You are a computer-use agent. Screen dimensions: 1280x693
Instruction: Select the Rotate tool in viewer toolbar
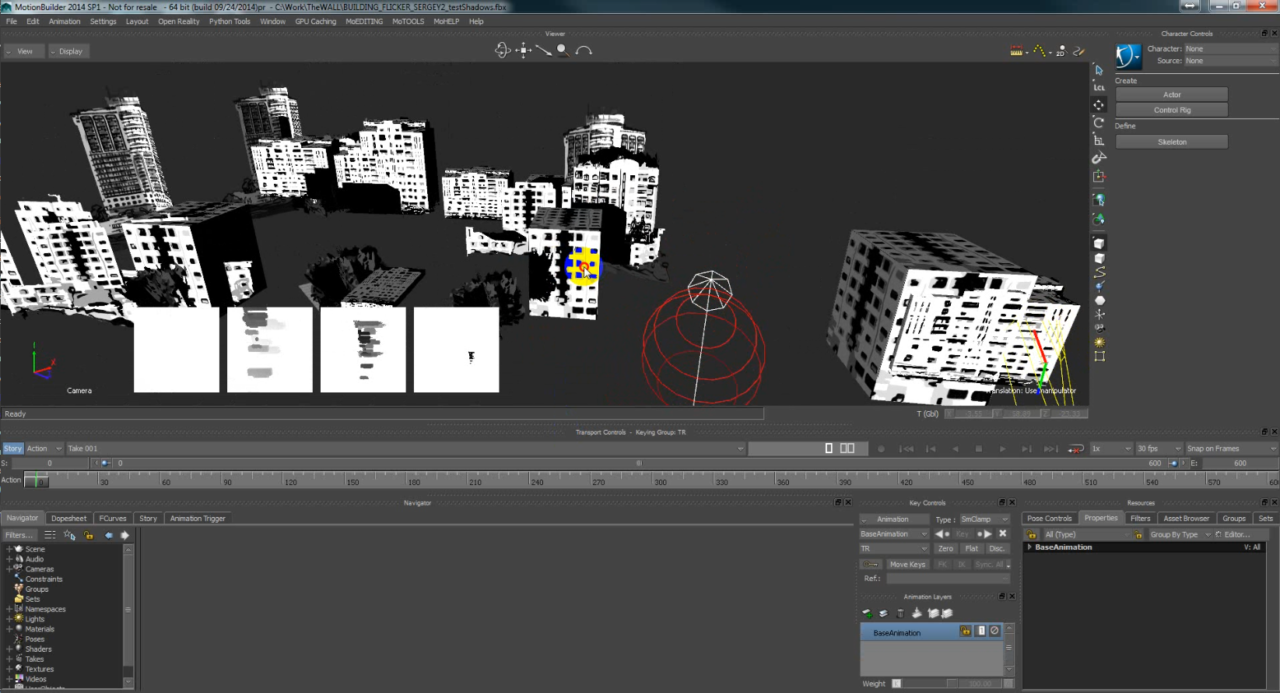1099,122
